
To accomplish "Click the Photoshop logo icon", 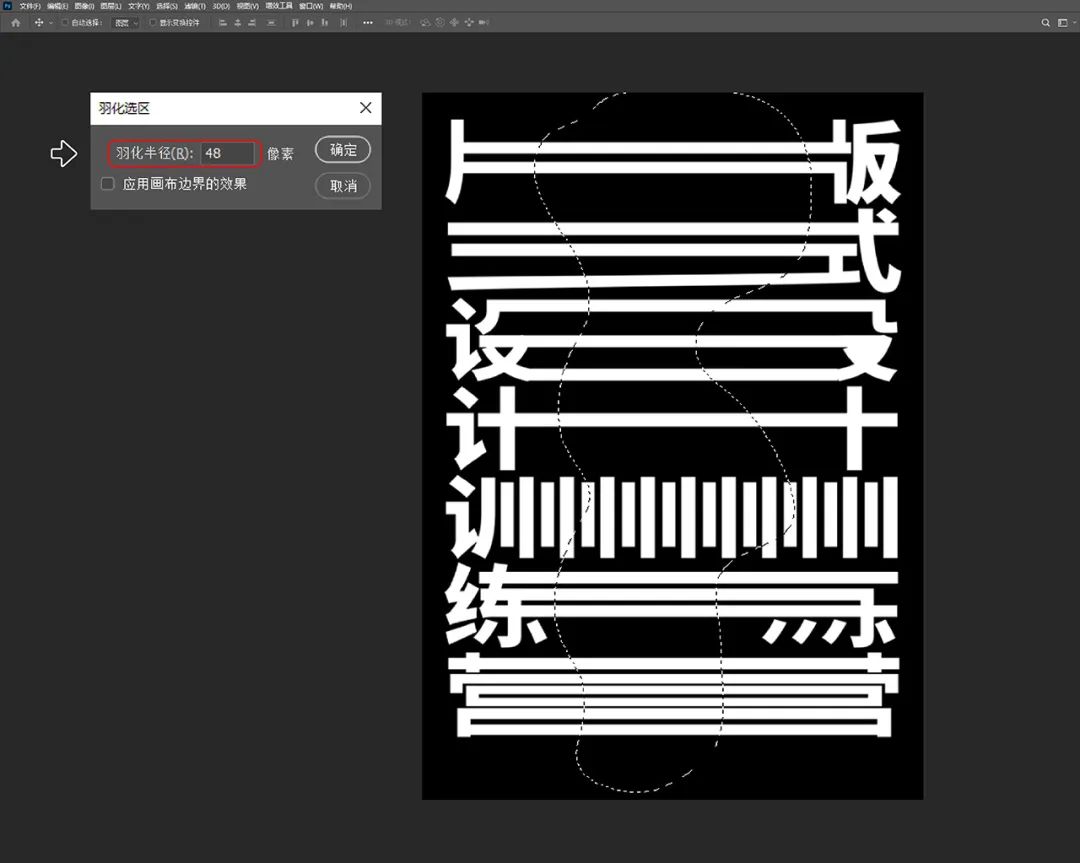I will [x=7, y=6].
